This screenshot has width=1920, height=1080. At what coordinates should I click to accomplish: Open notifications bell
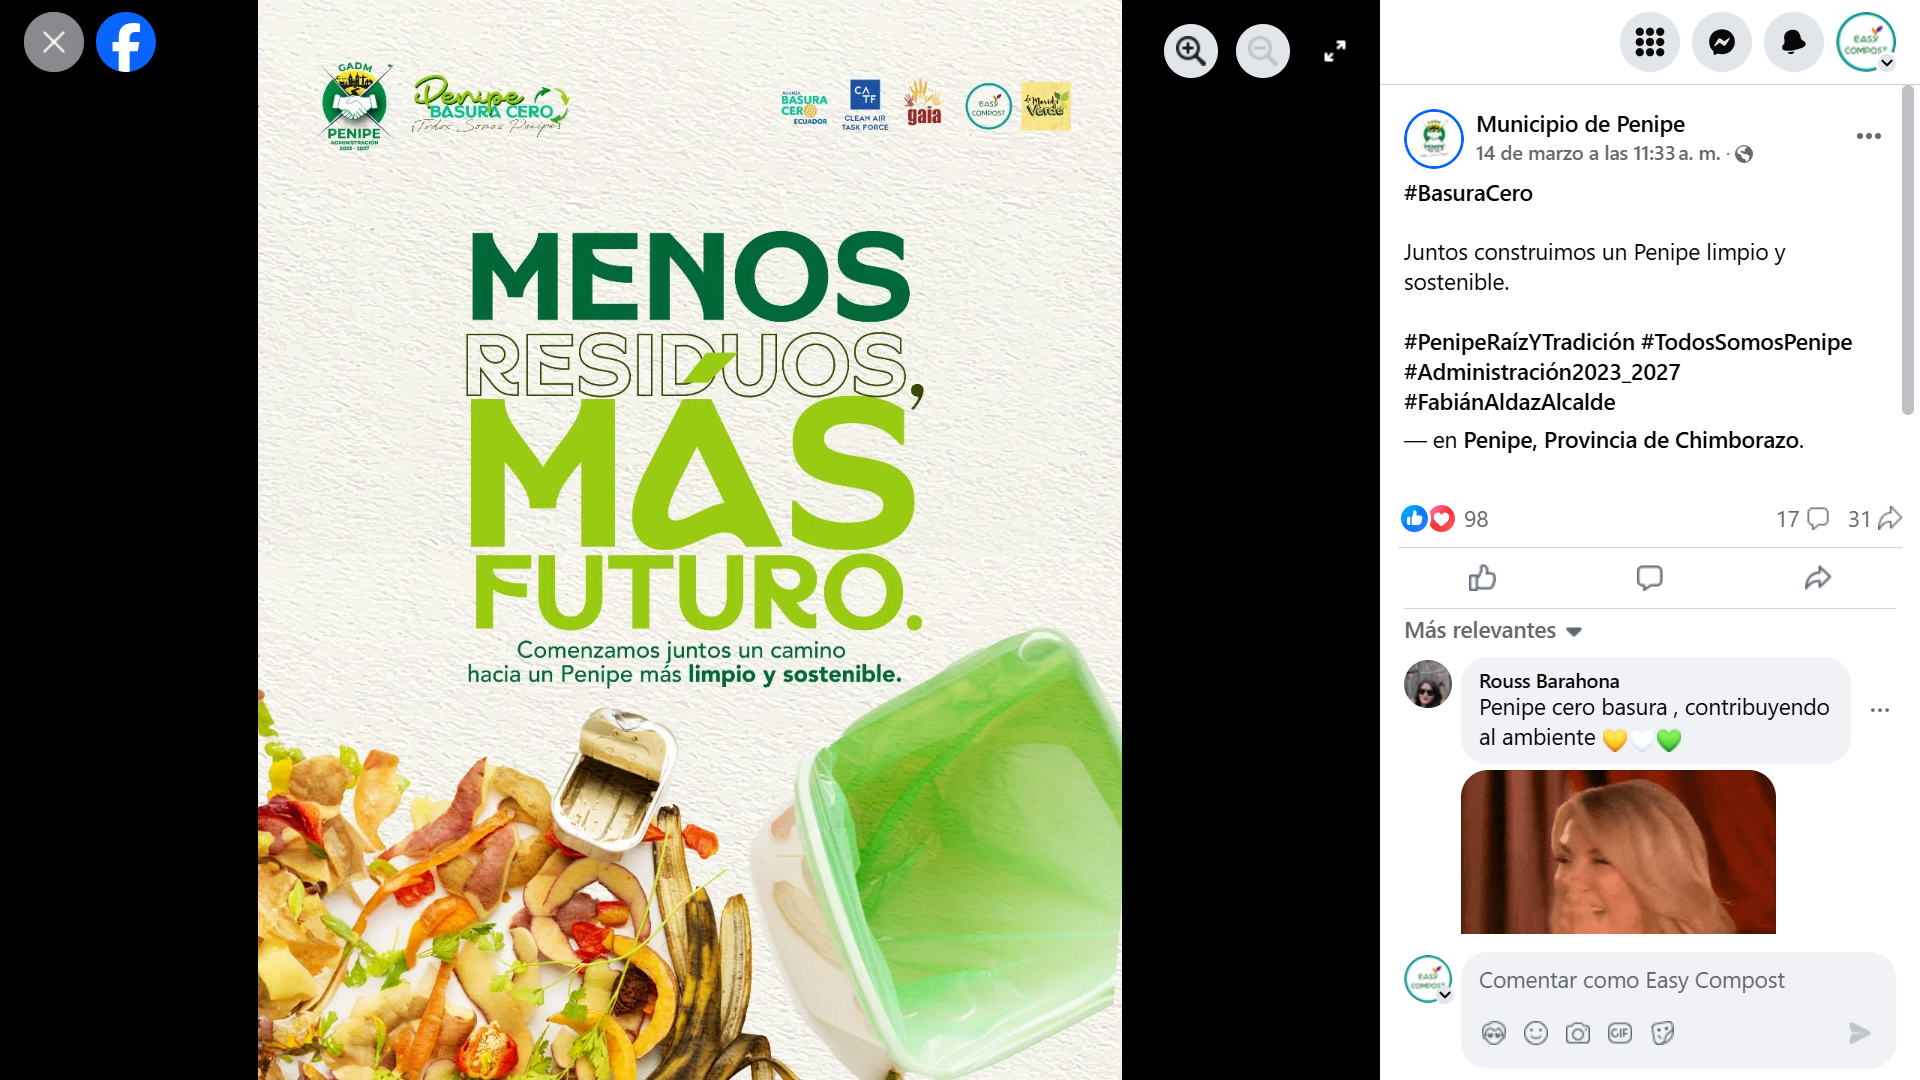click(x=1794, y=42)
